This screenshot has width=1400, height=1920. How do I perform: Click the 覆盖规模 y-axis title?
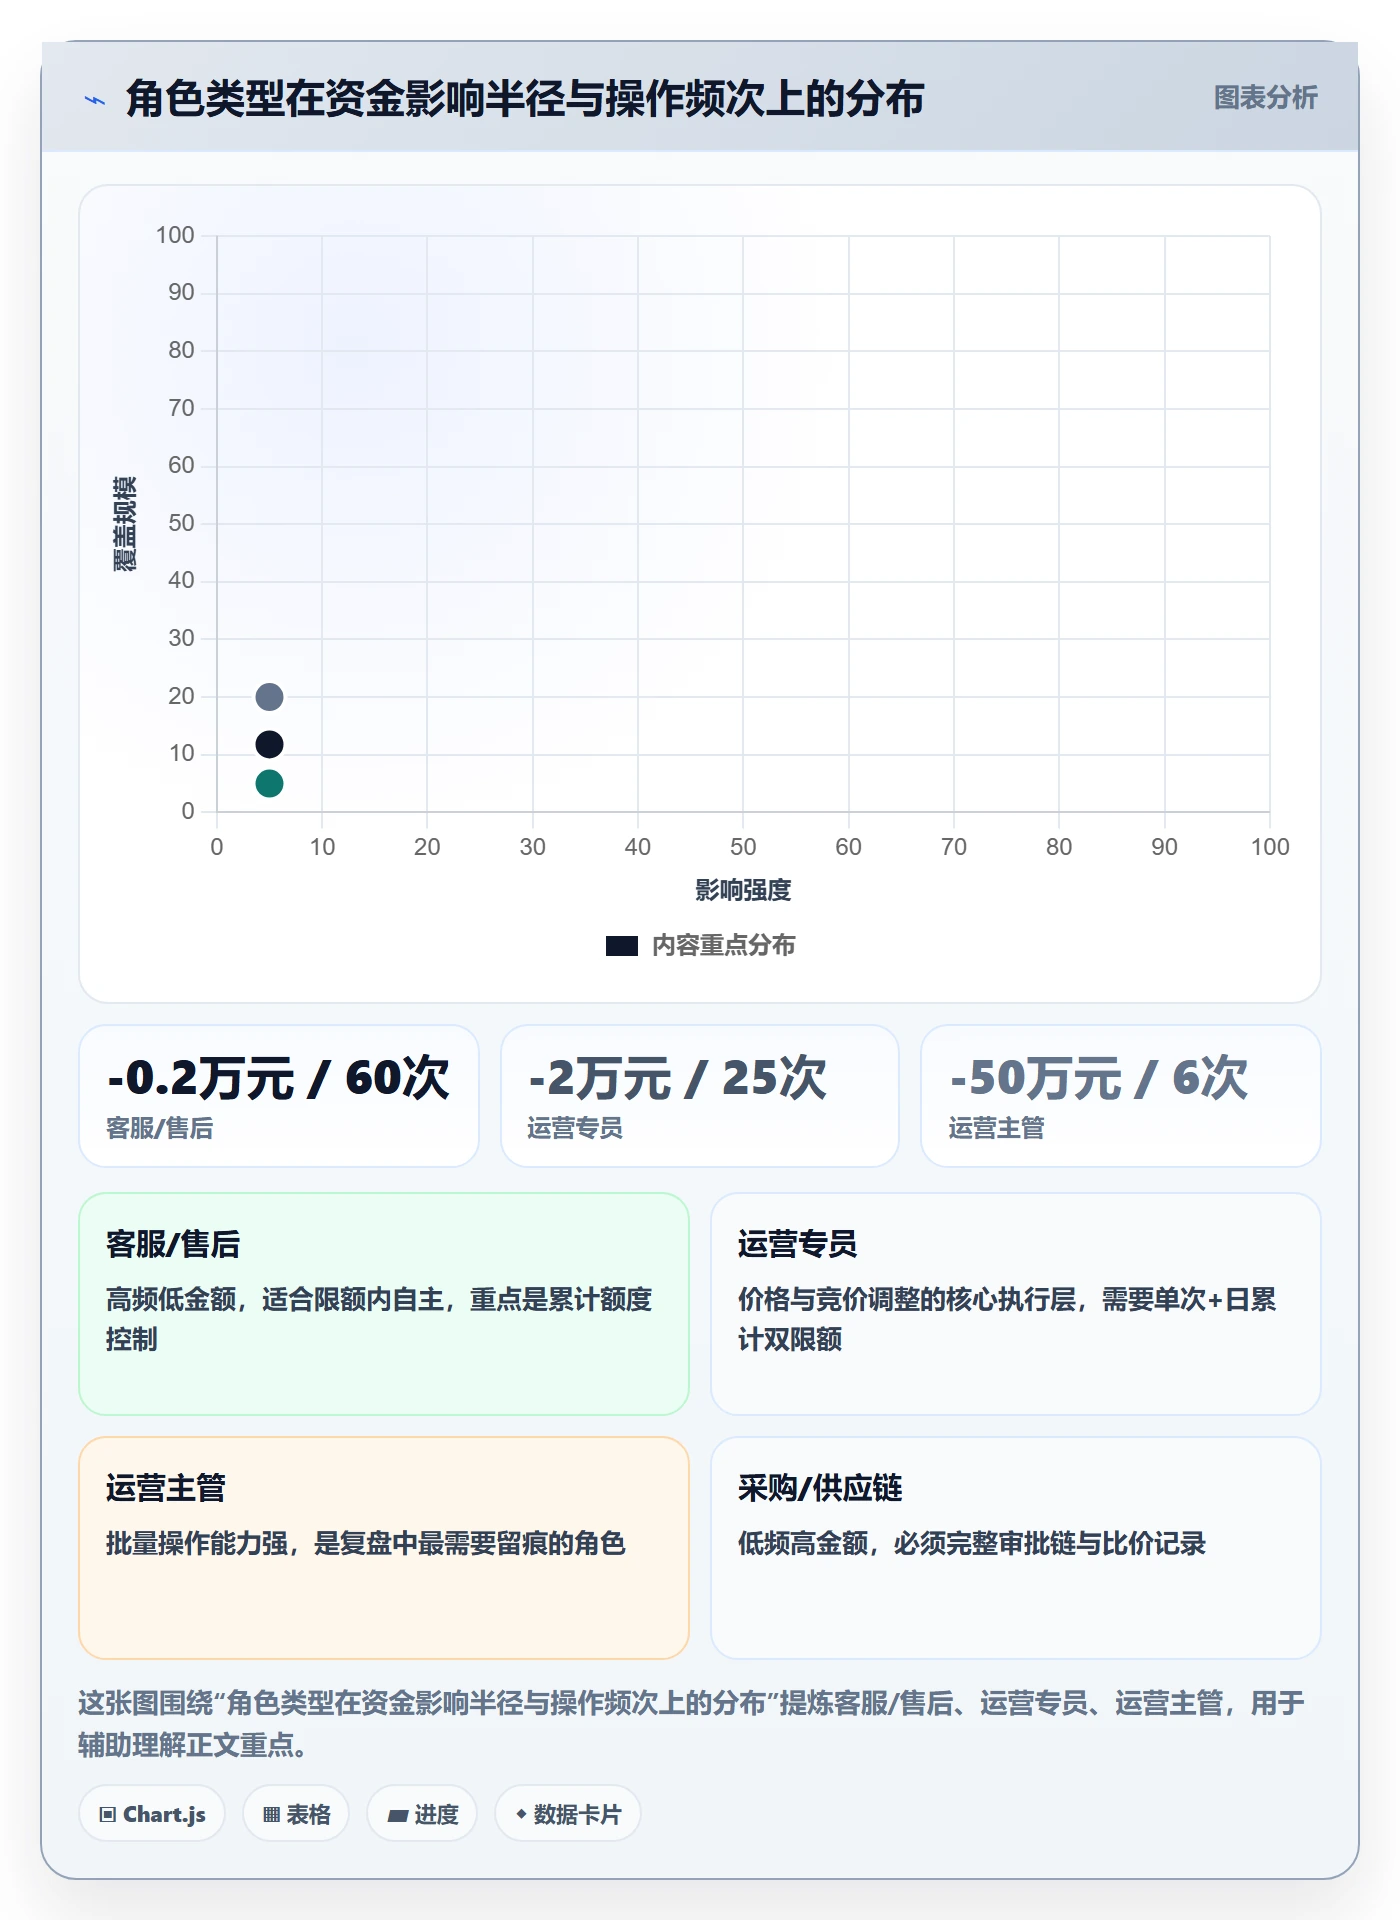pyautogui.click(x=125, y=524)
